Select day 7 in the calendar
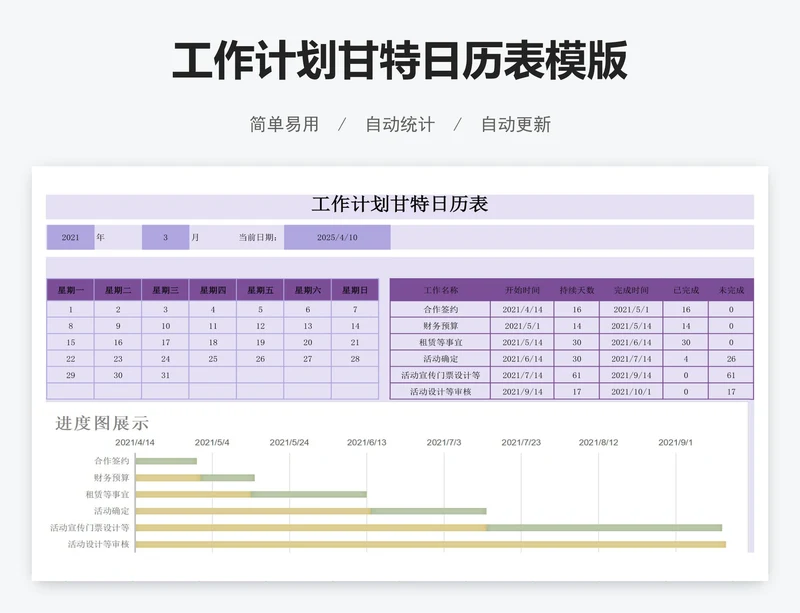 point(355,310)
